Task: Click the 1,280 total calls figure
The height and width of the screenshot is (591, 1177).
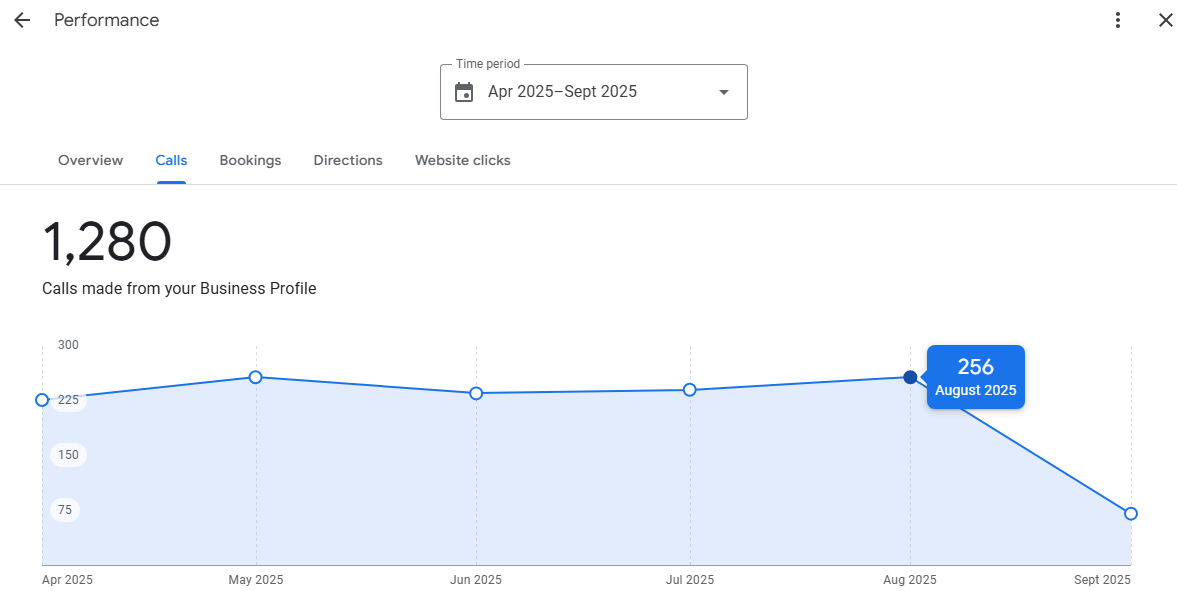Action: point(107,243)
